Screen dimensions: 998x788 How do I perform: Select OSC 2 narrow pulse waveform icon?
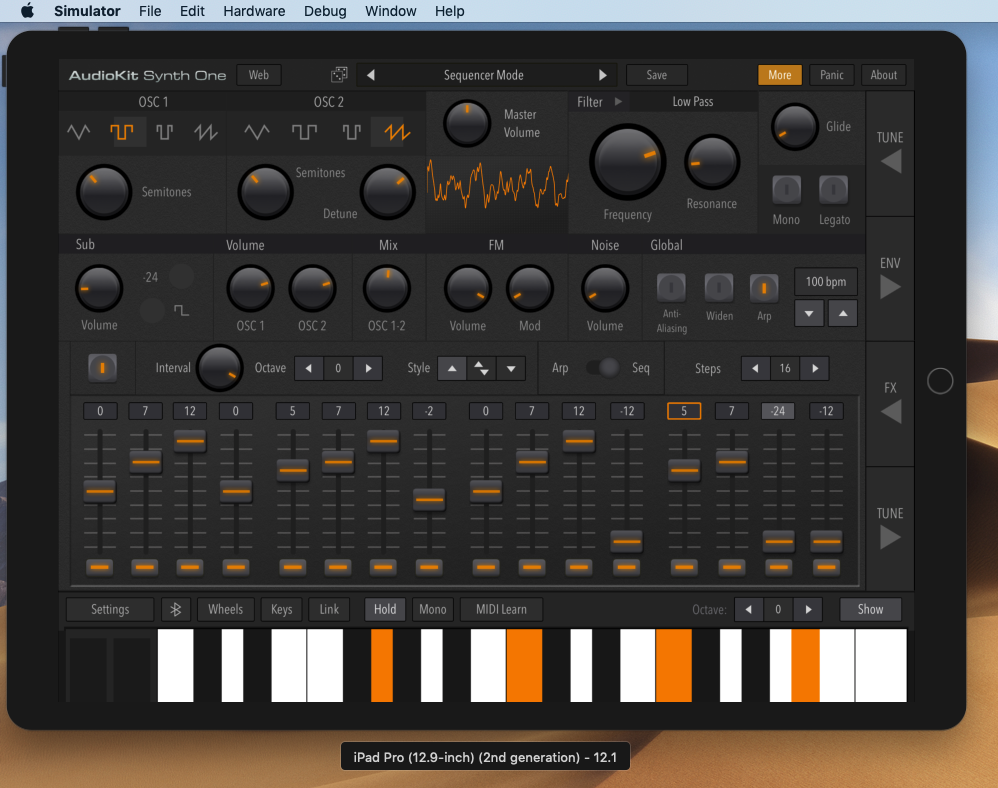(x=351, y=132)
